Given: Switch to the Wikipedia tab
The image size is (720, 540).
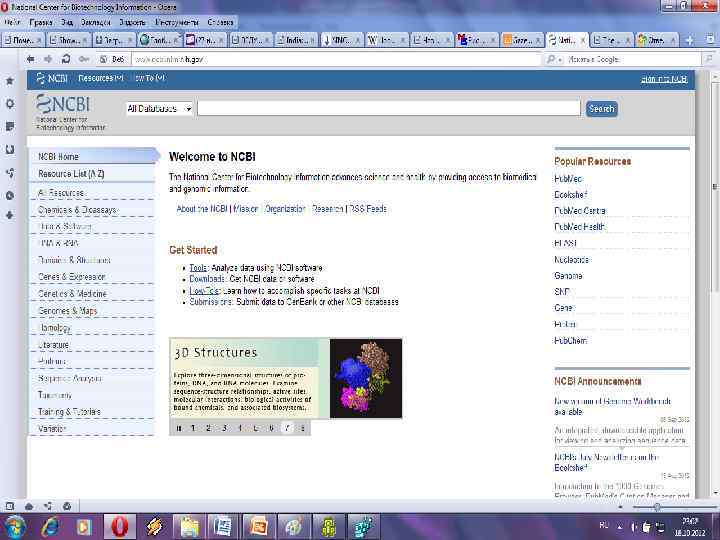Looking at the screenshot, I should (x=385, y=40).
